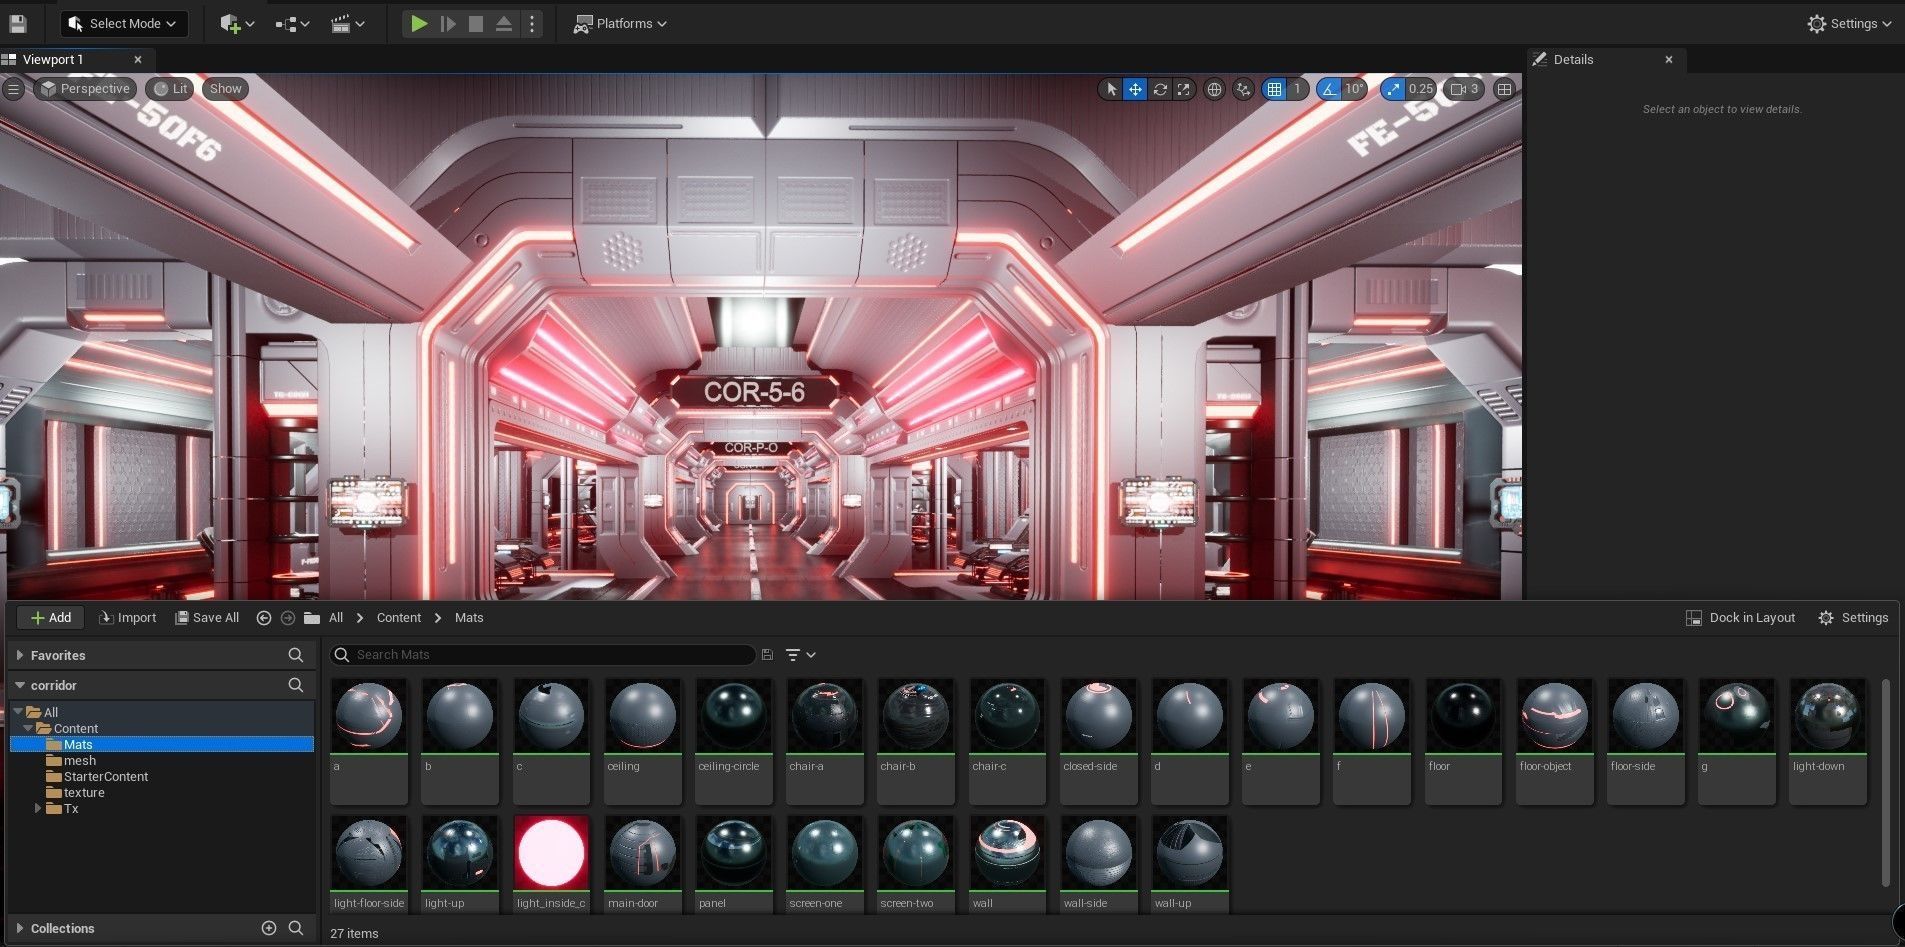This screenshot has width=1905, height=947.
Task: Open the Select Mode dropdown
Action: 123,23
